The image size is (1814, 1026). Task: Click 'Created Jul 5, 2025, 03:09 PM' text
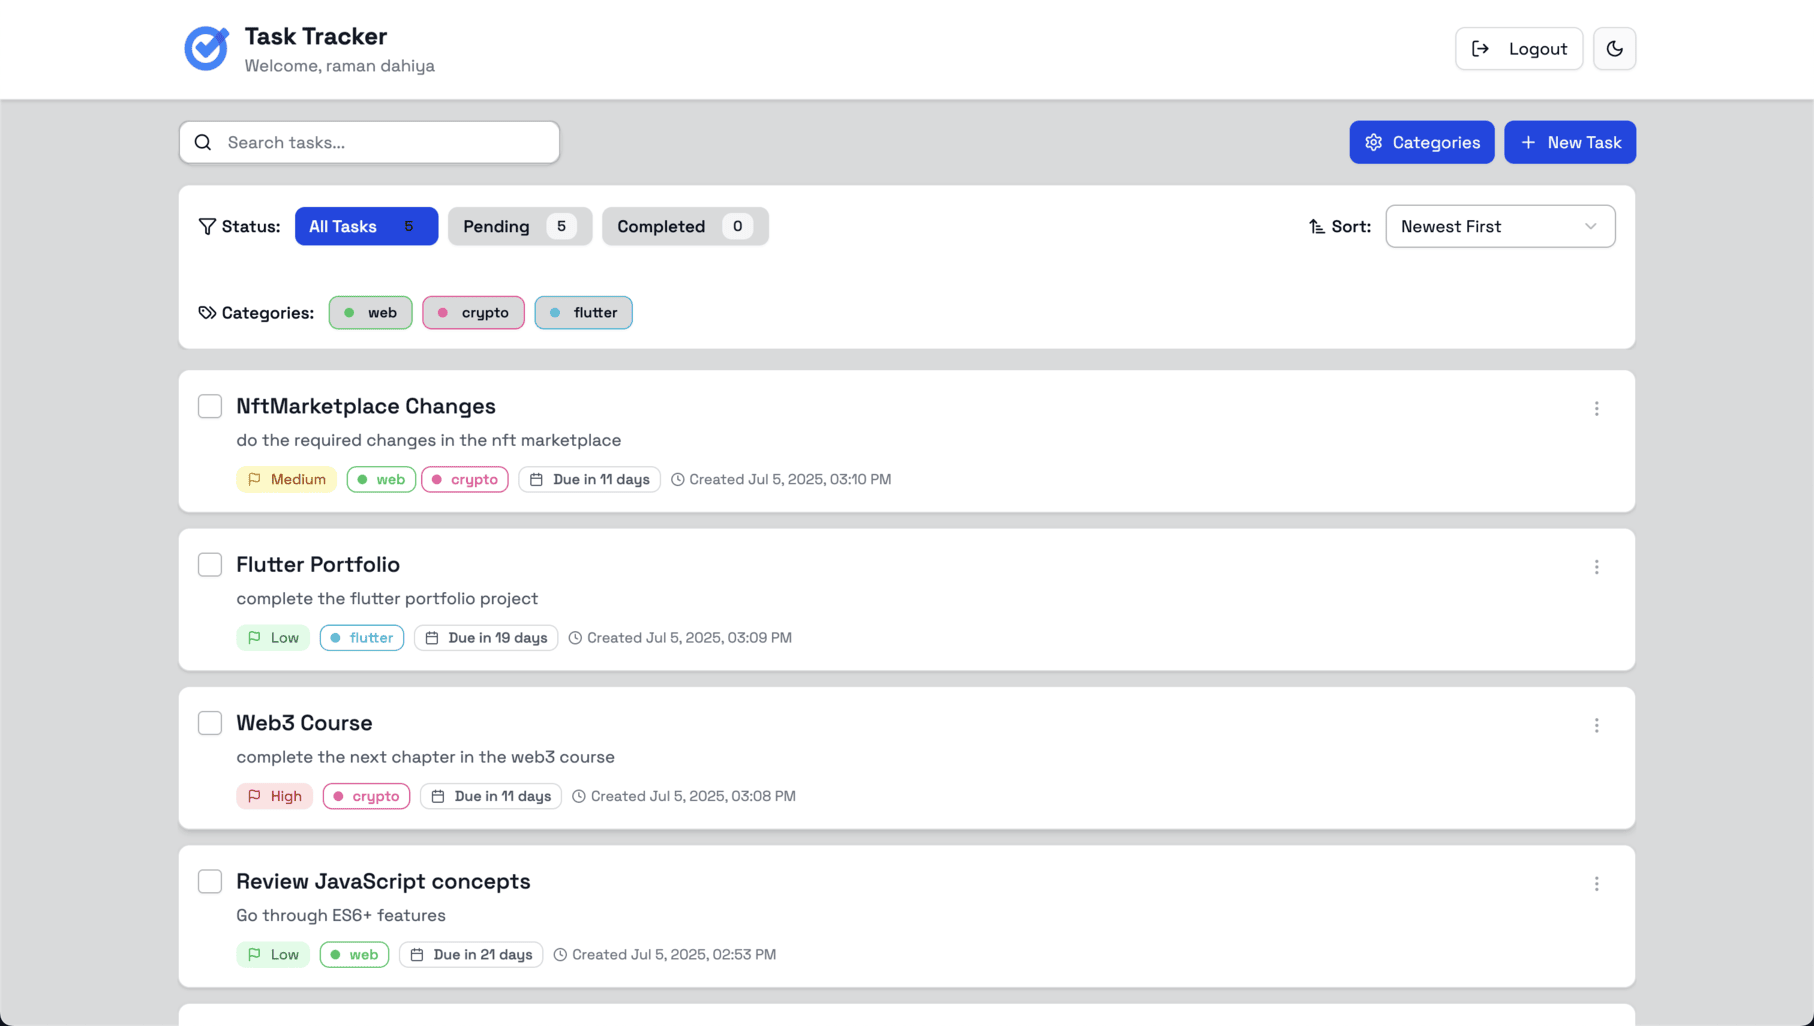689,638
